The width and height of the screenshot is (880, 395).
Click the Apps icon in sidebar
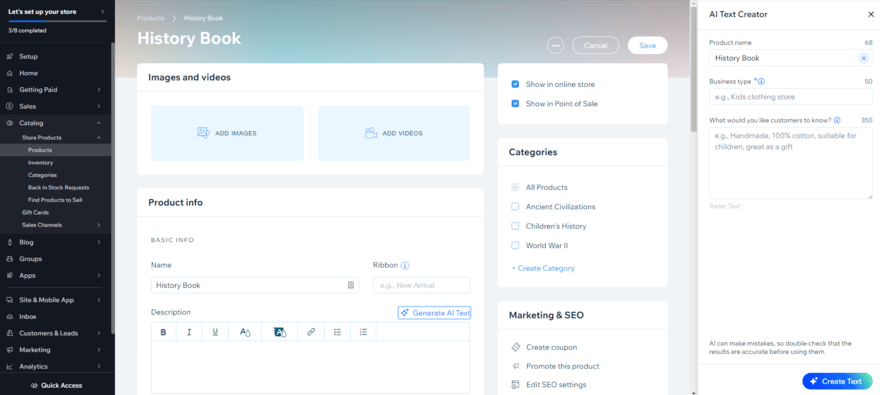click(x=10, y=275)
